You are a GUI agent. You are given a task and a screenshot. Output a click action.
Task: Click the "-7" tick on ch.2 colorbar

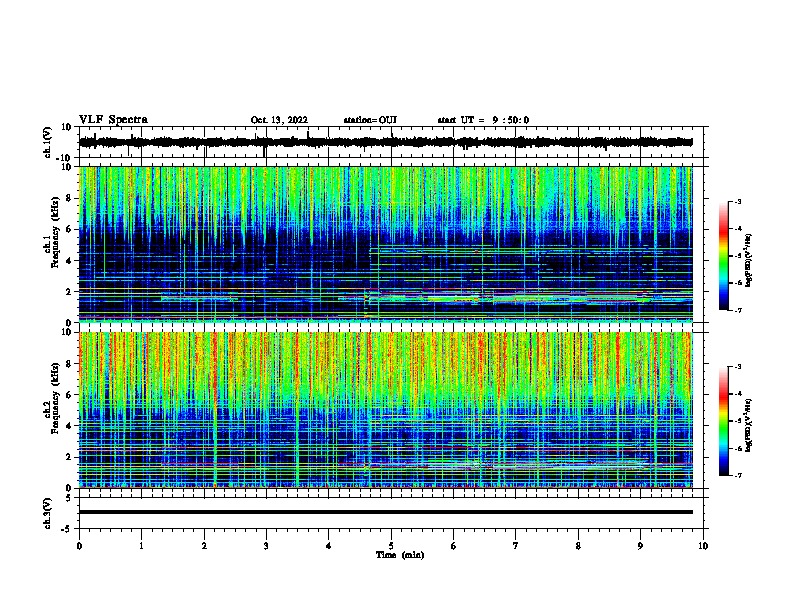738,476
